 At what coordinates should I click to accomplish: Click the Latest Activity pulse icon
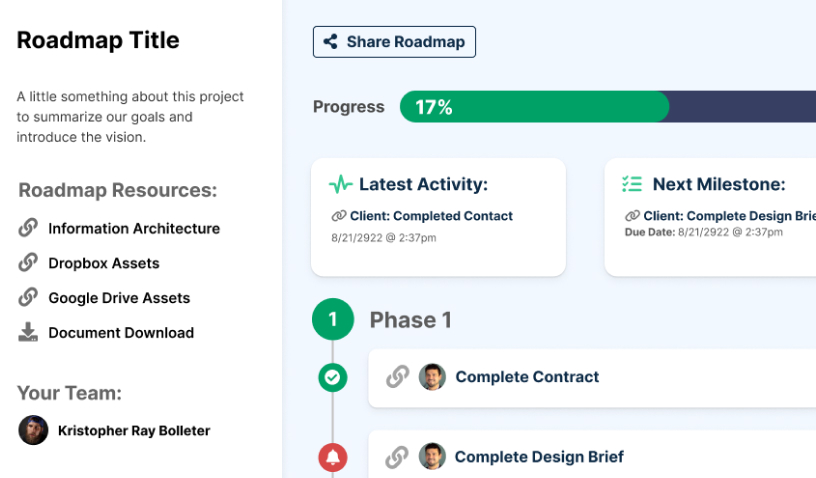coord(341,184)
